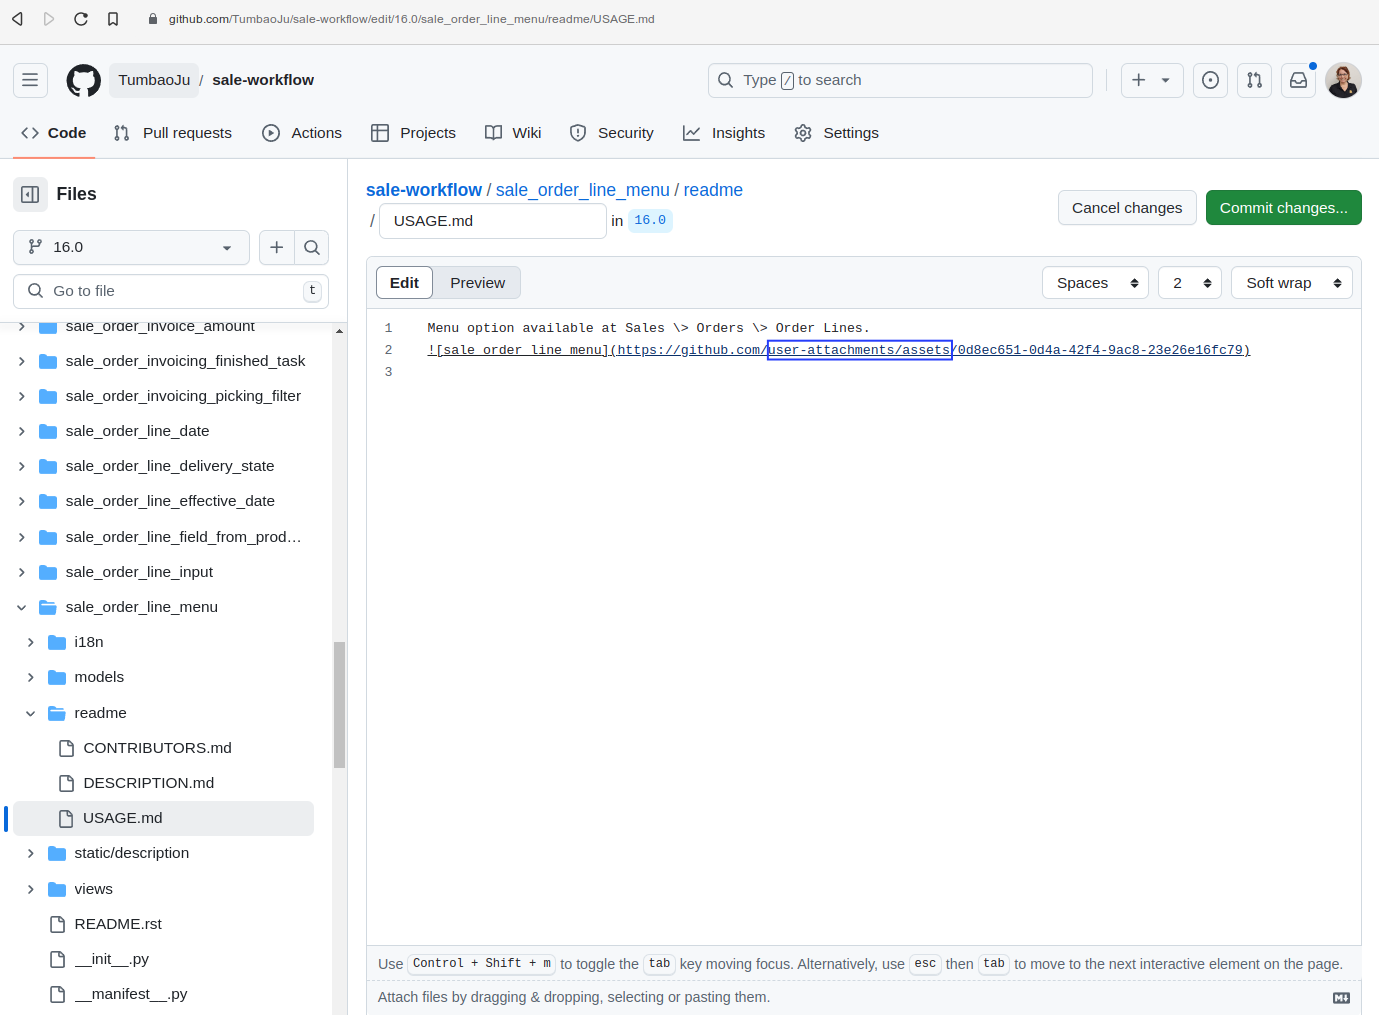The image size is (1379, 1015).
Task: Open the 16.0 branch selector dropdown
Action: click(131, 247)
